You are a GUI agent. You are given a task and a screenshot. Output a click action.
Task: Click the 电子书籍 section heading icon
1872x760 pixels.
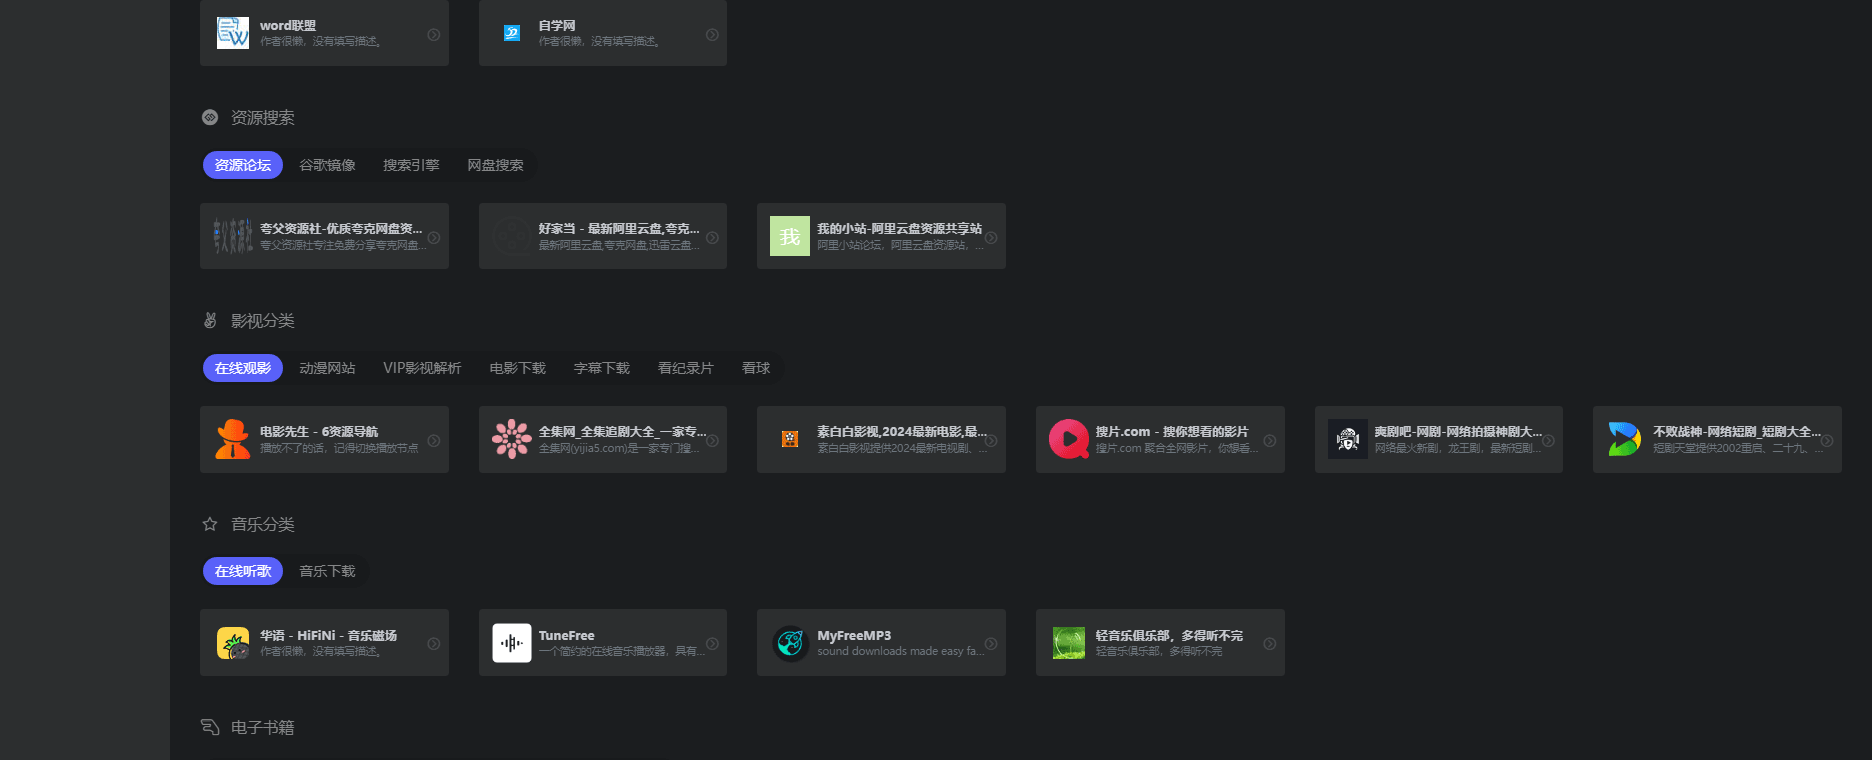point(210,727)
